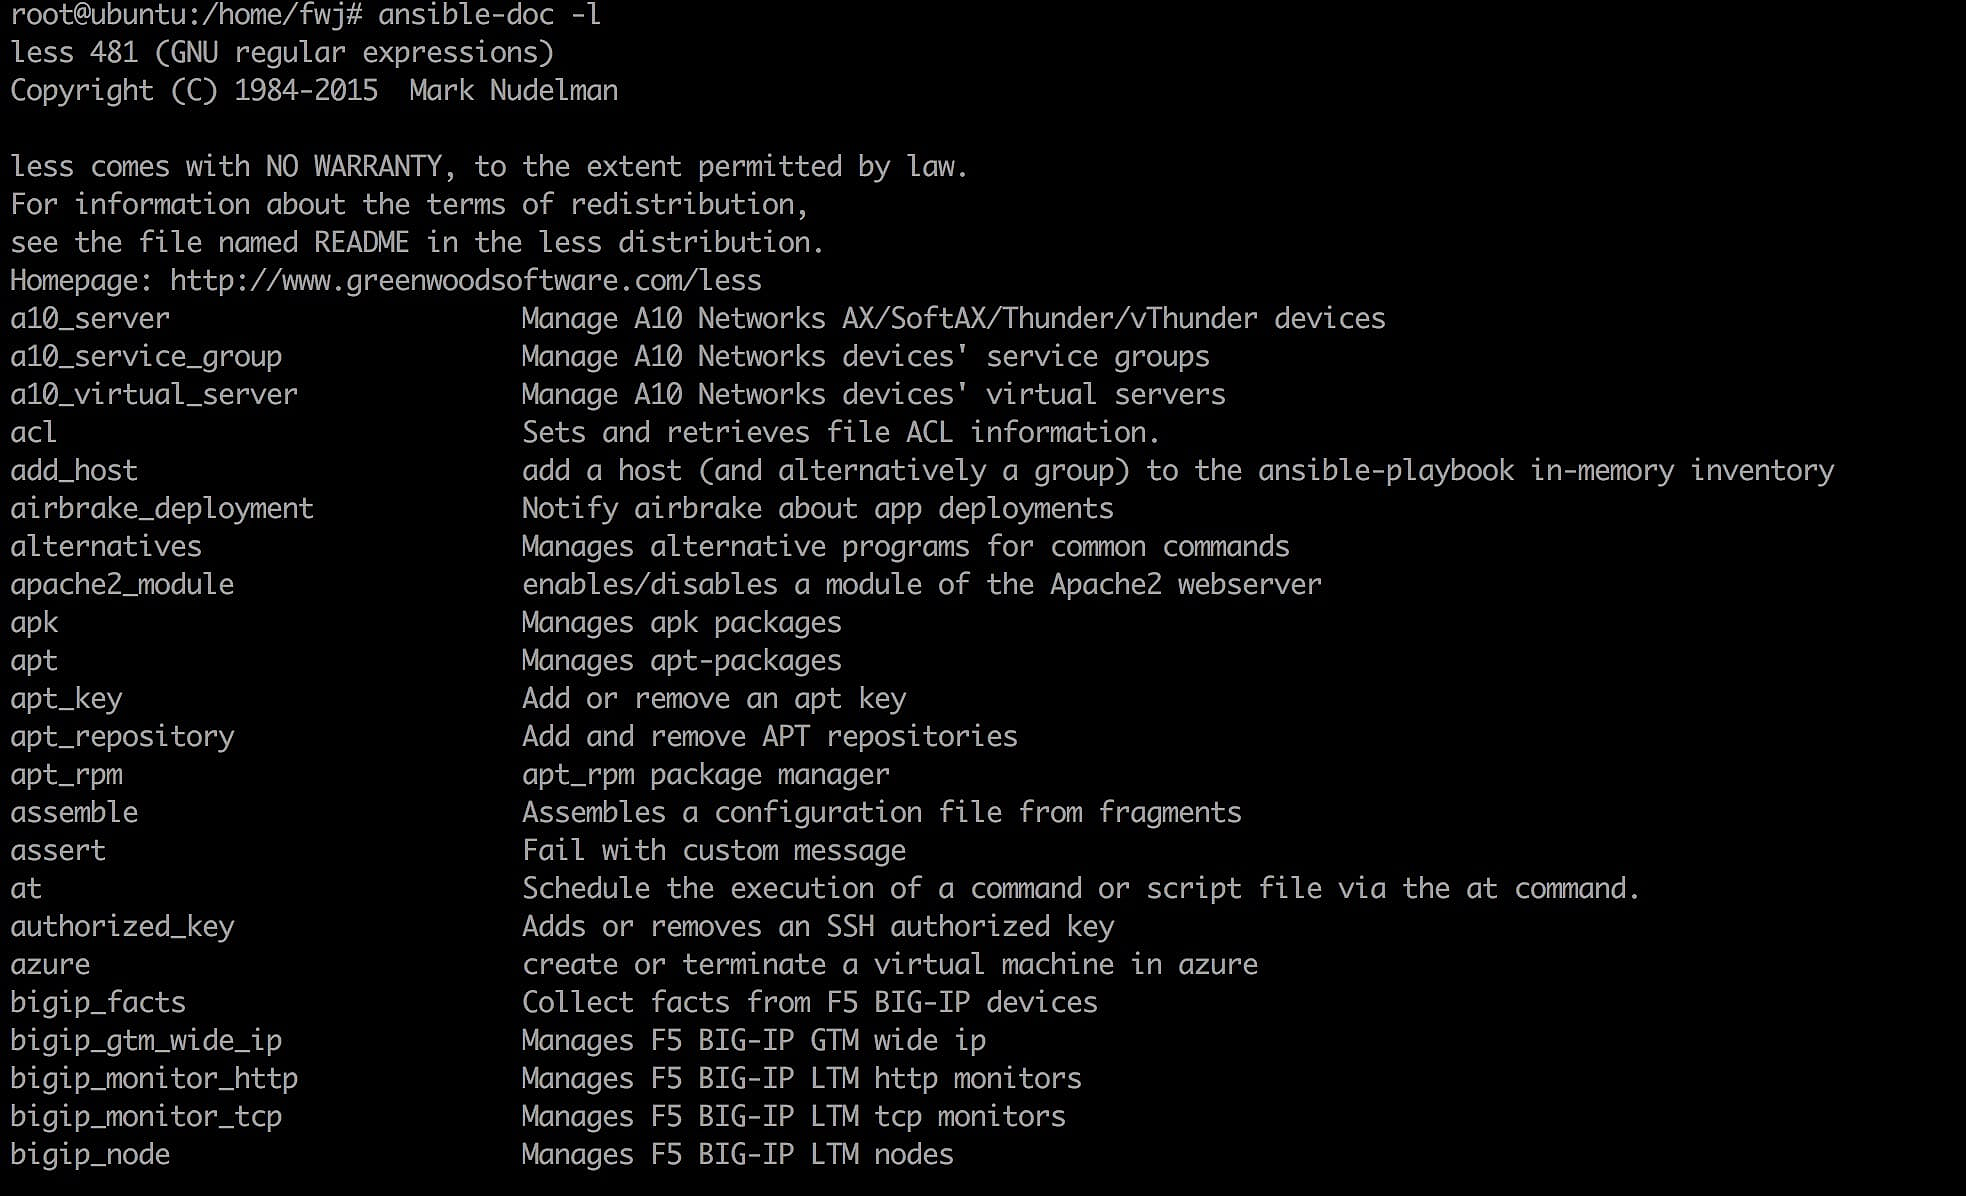Click the bigip_node module name
The height and width of the screenshot is (1196, 1966).
90,1155
